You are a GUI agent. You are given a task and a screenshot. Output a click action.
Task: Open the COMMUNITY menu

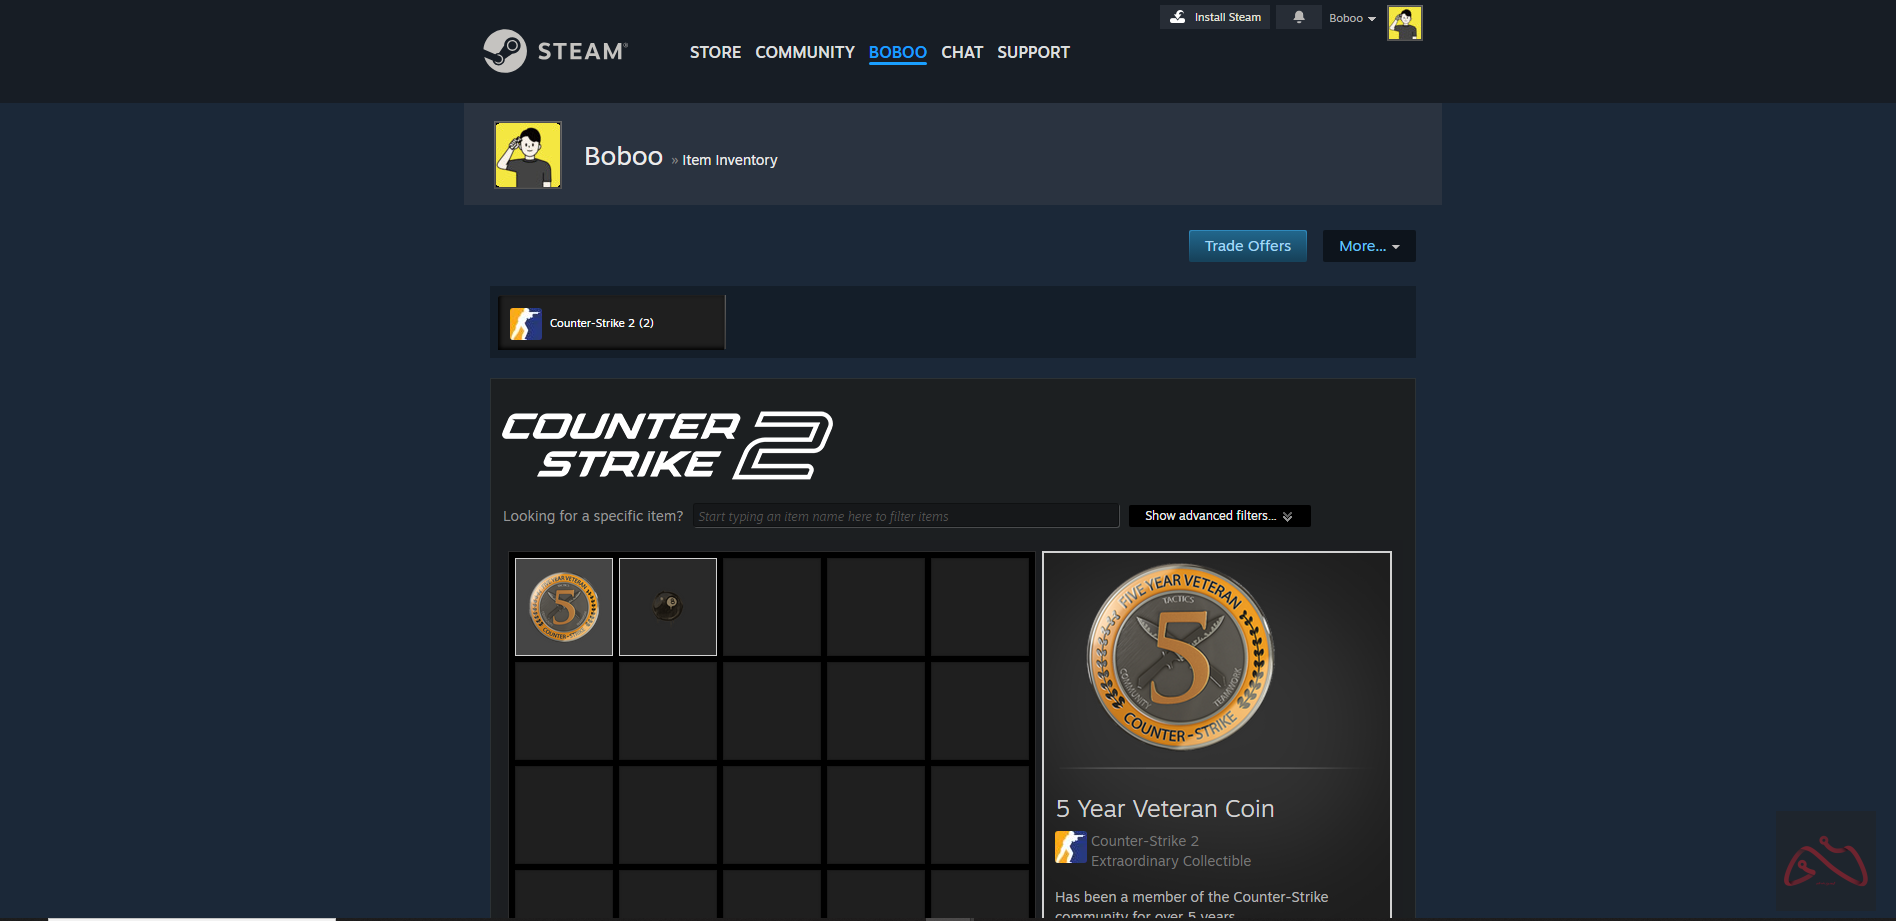[804, 52]
